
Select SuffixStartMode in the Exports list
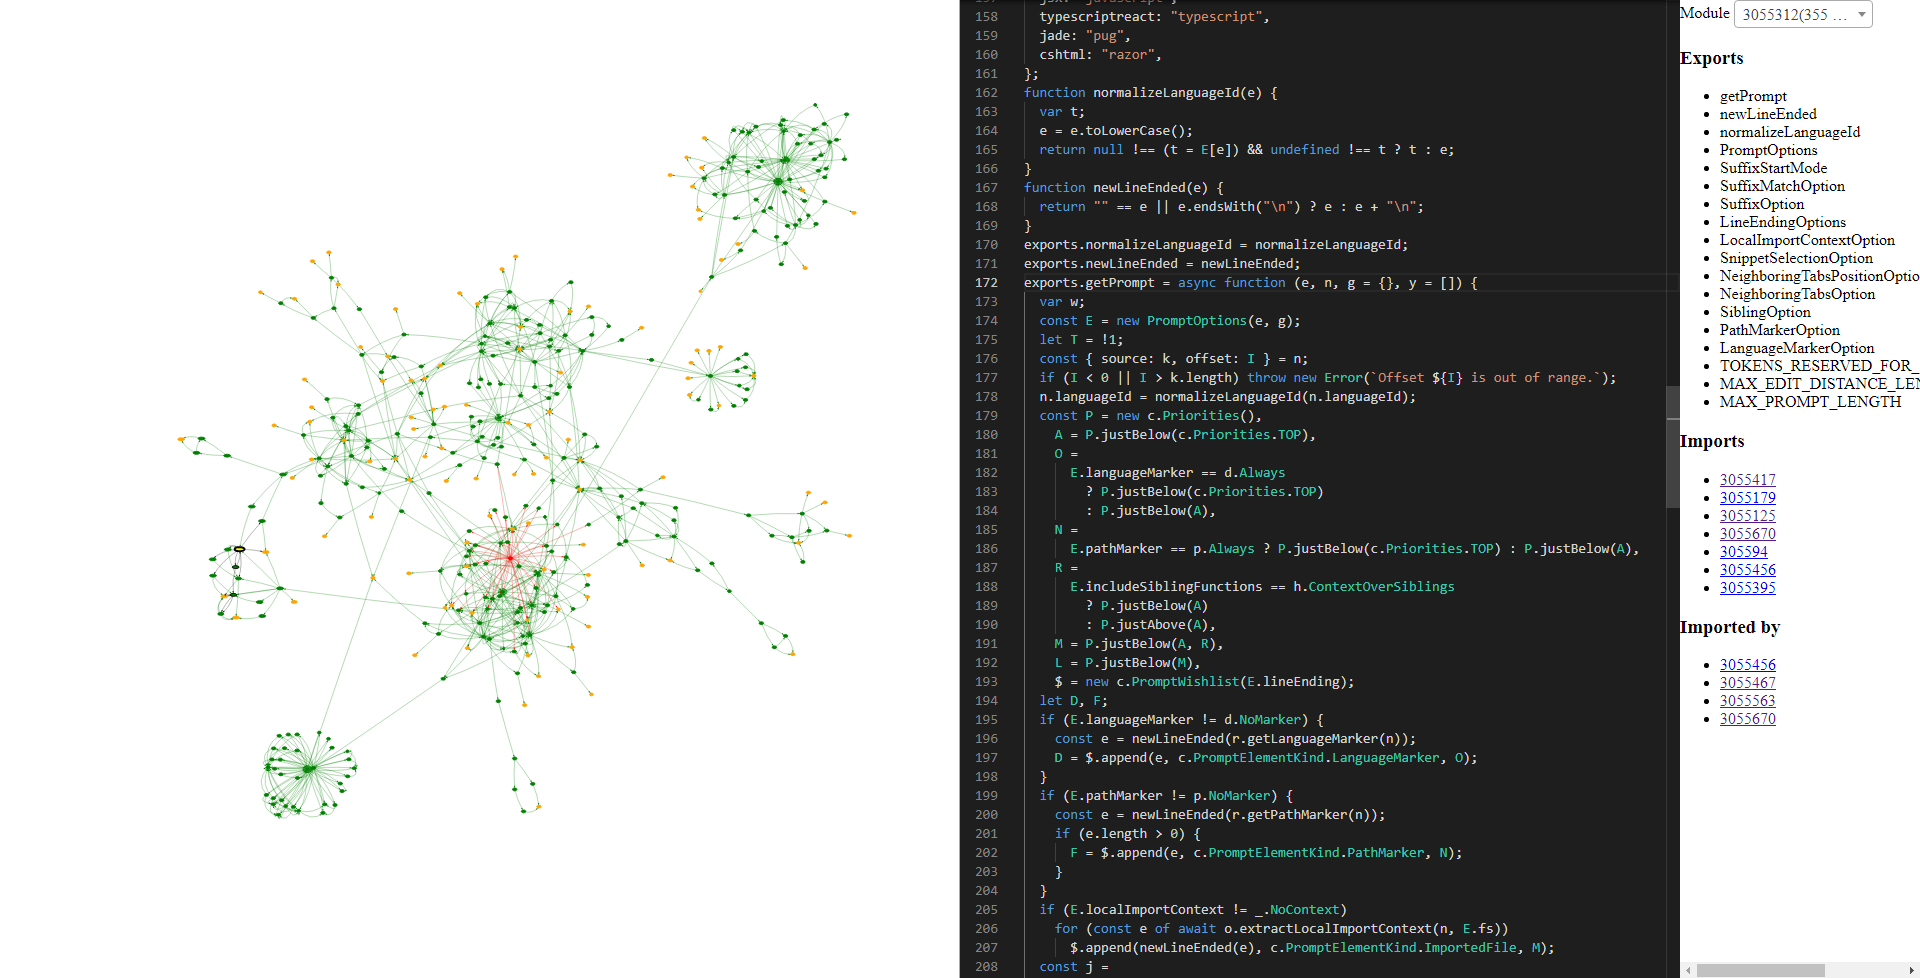click(x=1773, y=168)
